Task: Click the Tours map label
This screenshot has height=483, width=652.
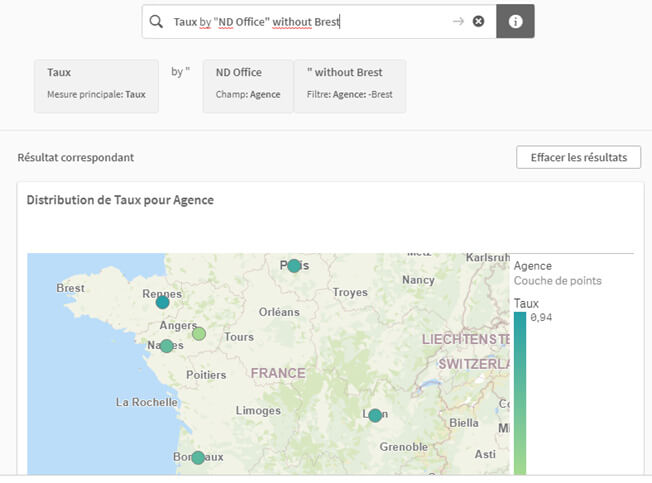Action: tap(239, 337)
